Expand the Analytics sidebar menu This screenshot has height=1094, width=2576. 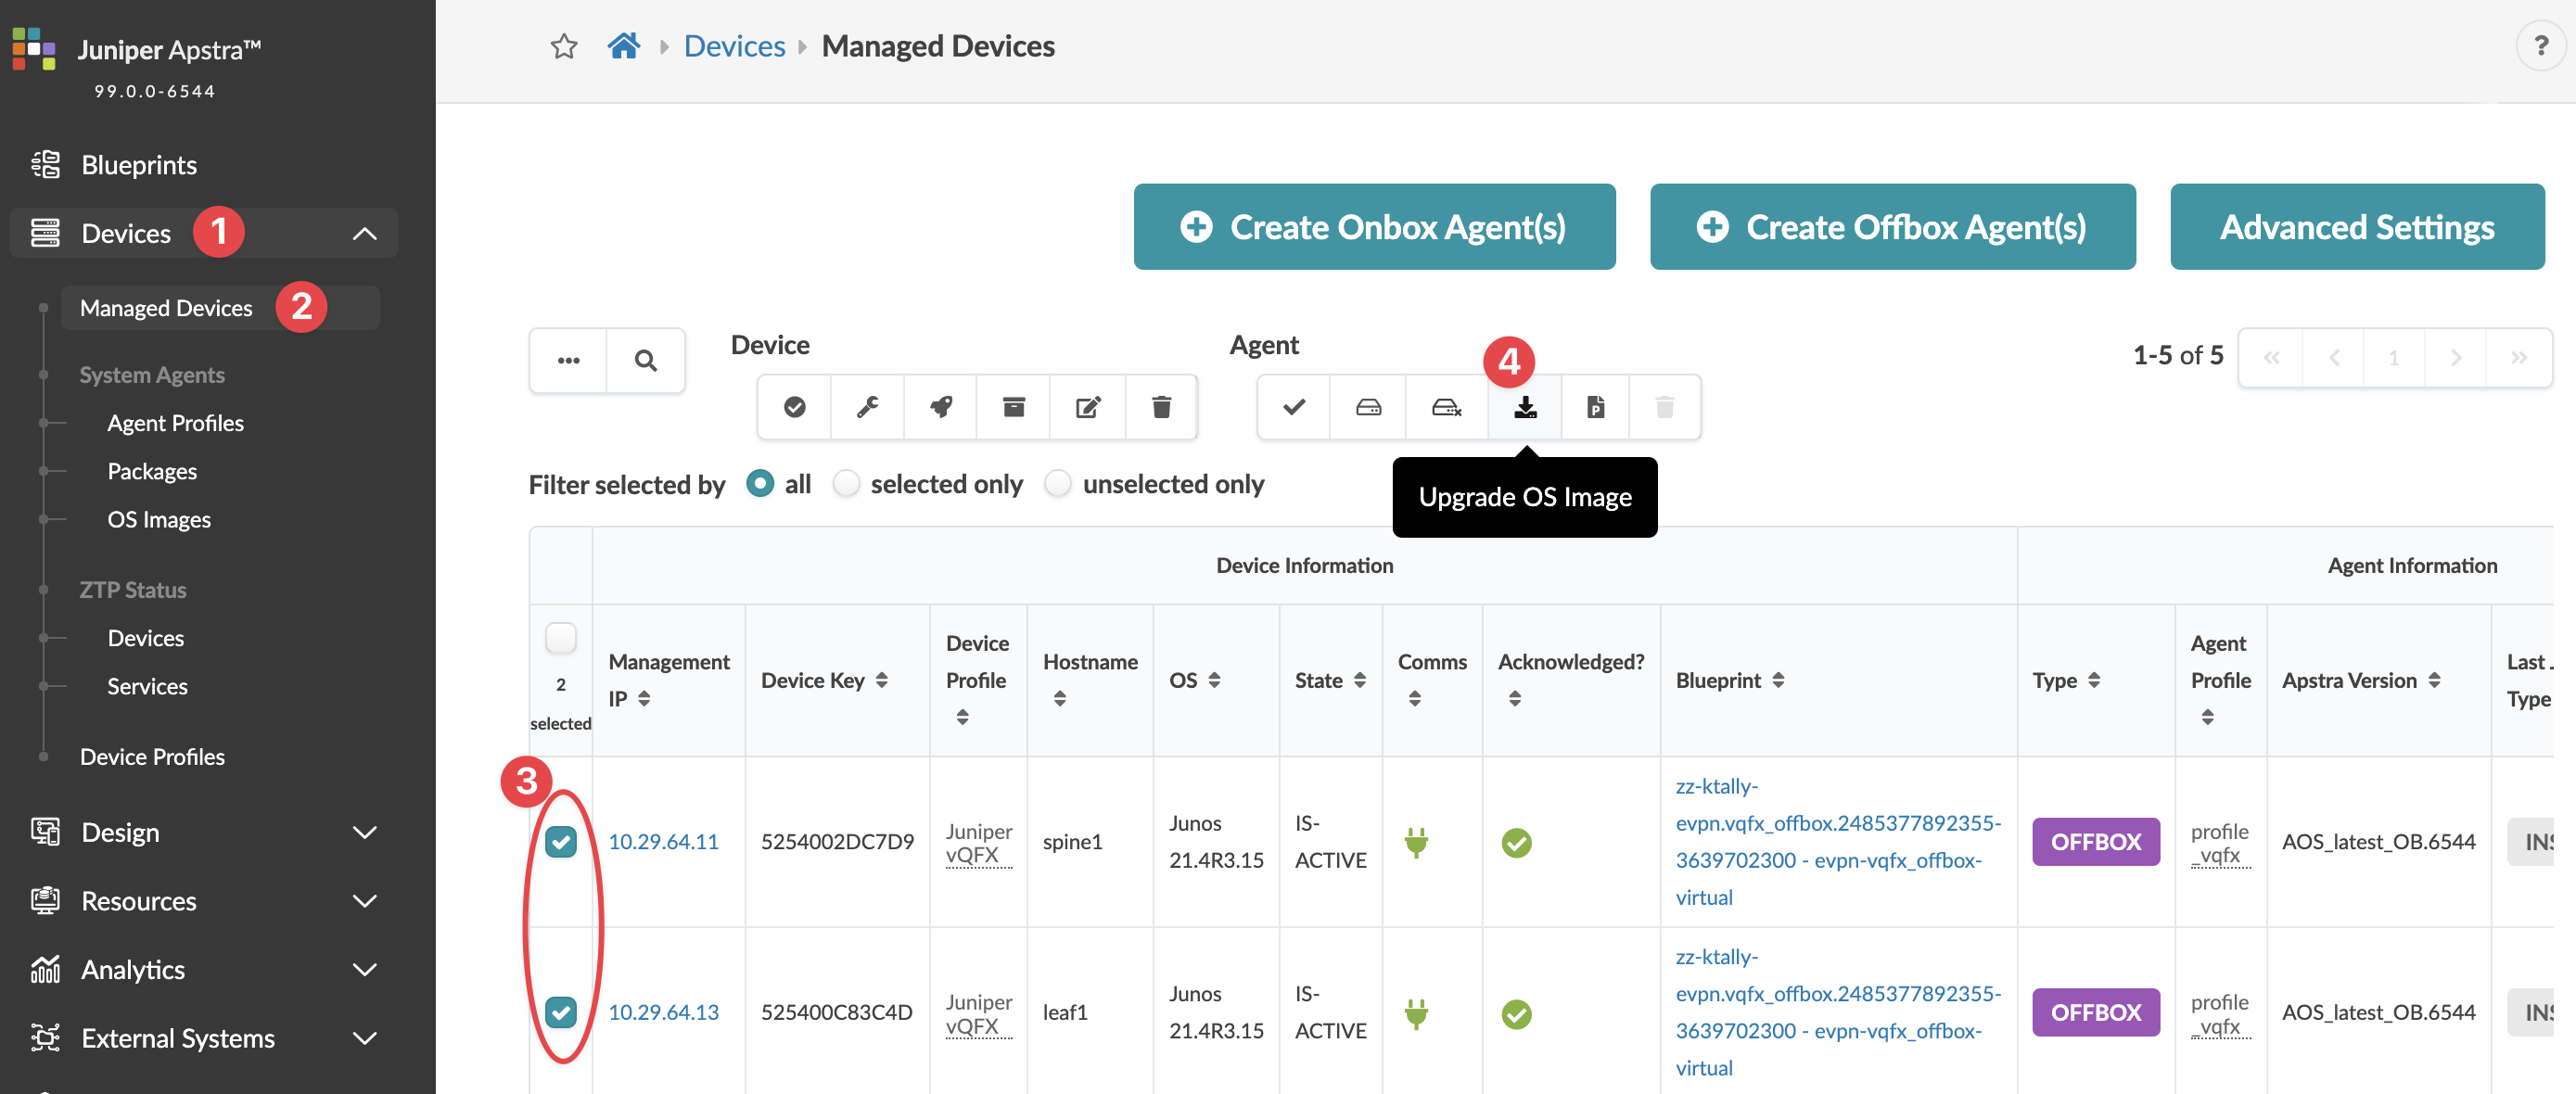364,969
